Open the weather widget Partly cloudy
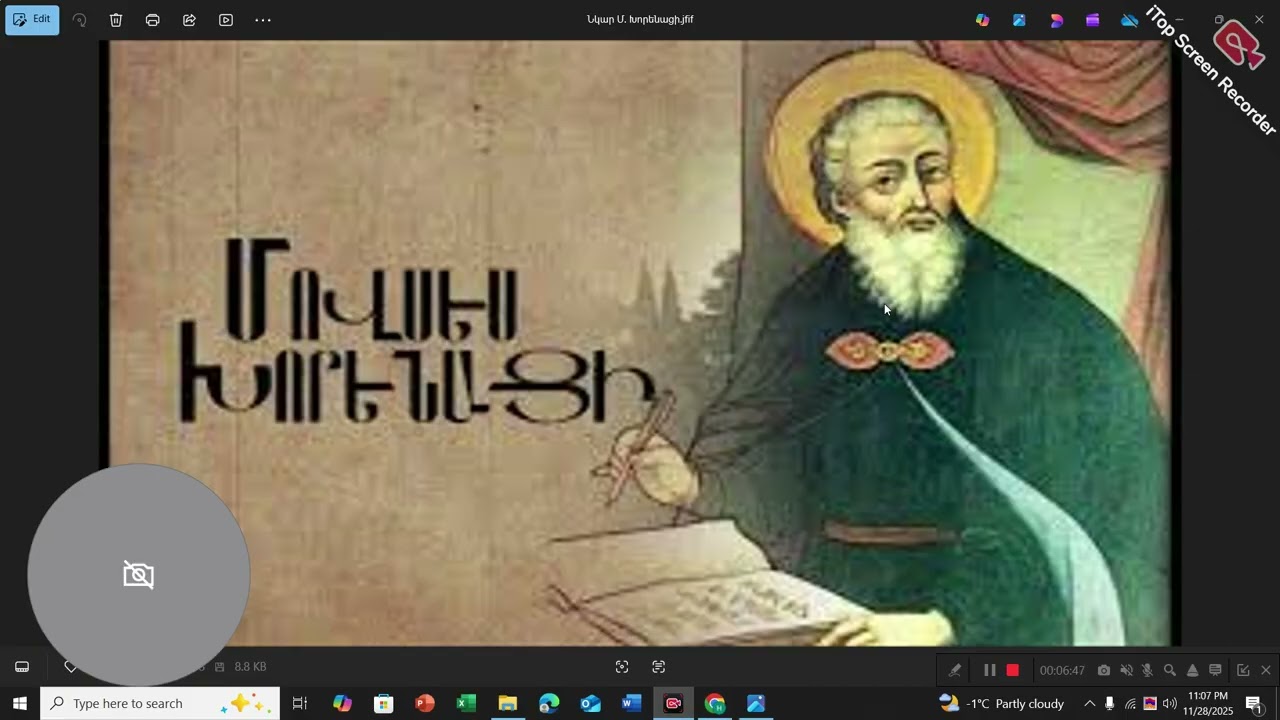The height and width of the screenshot is (720, 1280). click(1001, 703)
